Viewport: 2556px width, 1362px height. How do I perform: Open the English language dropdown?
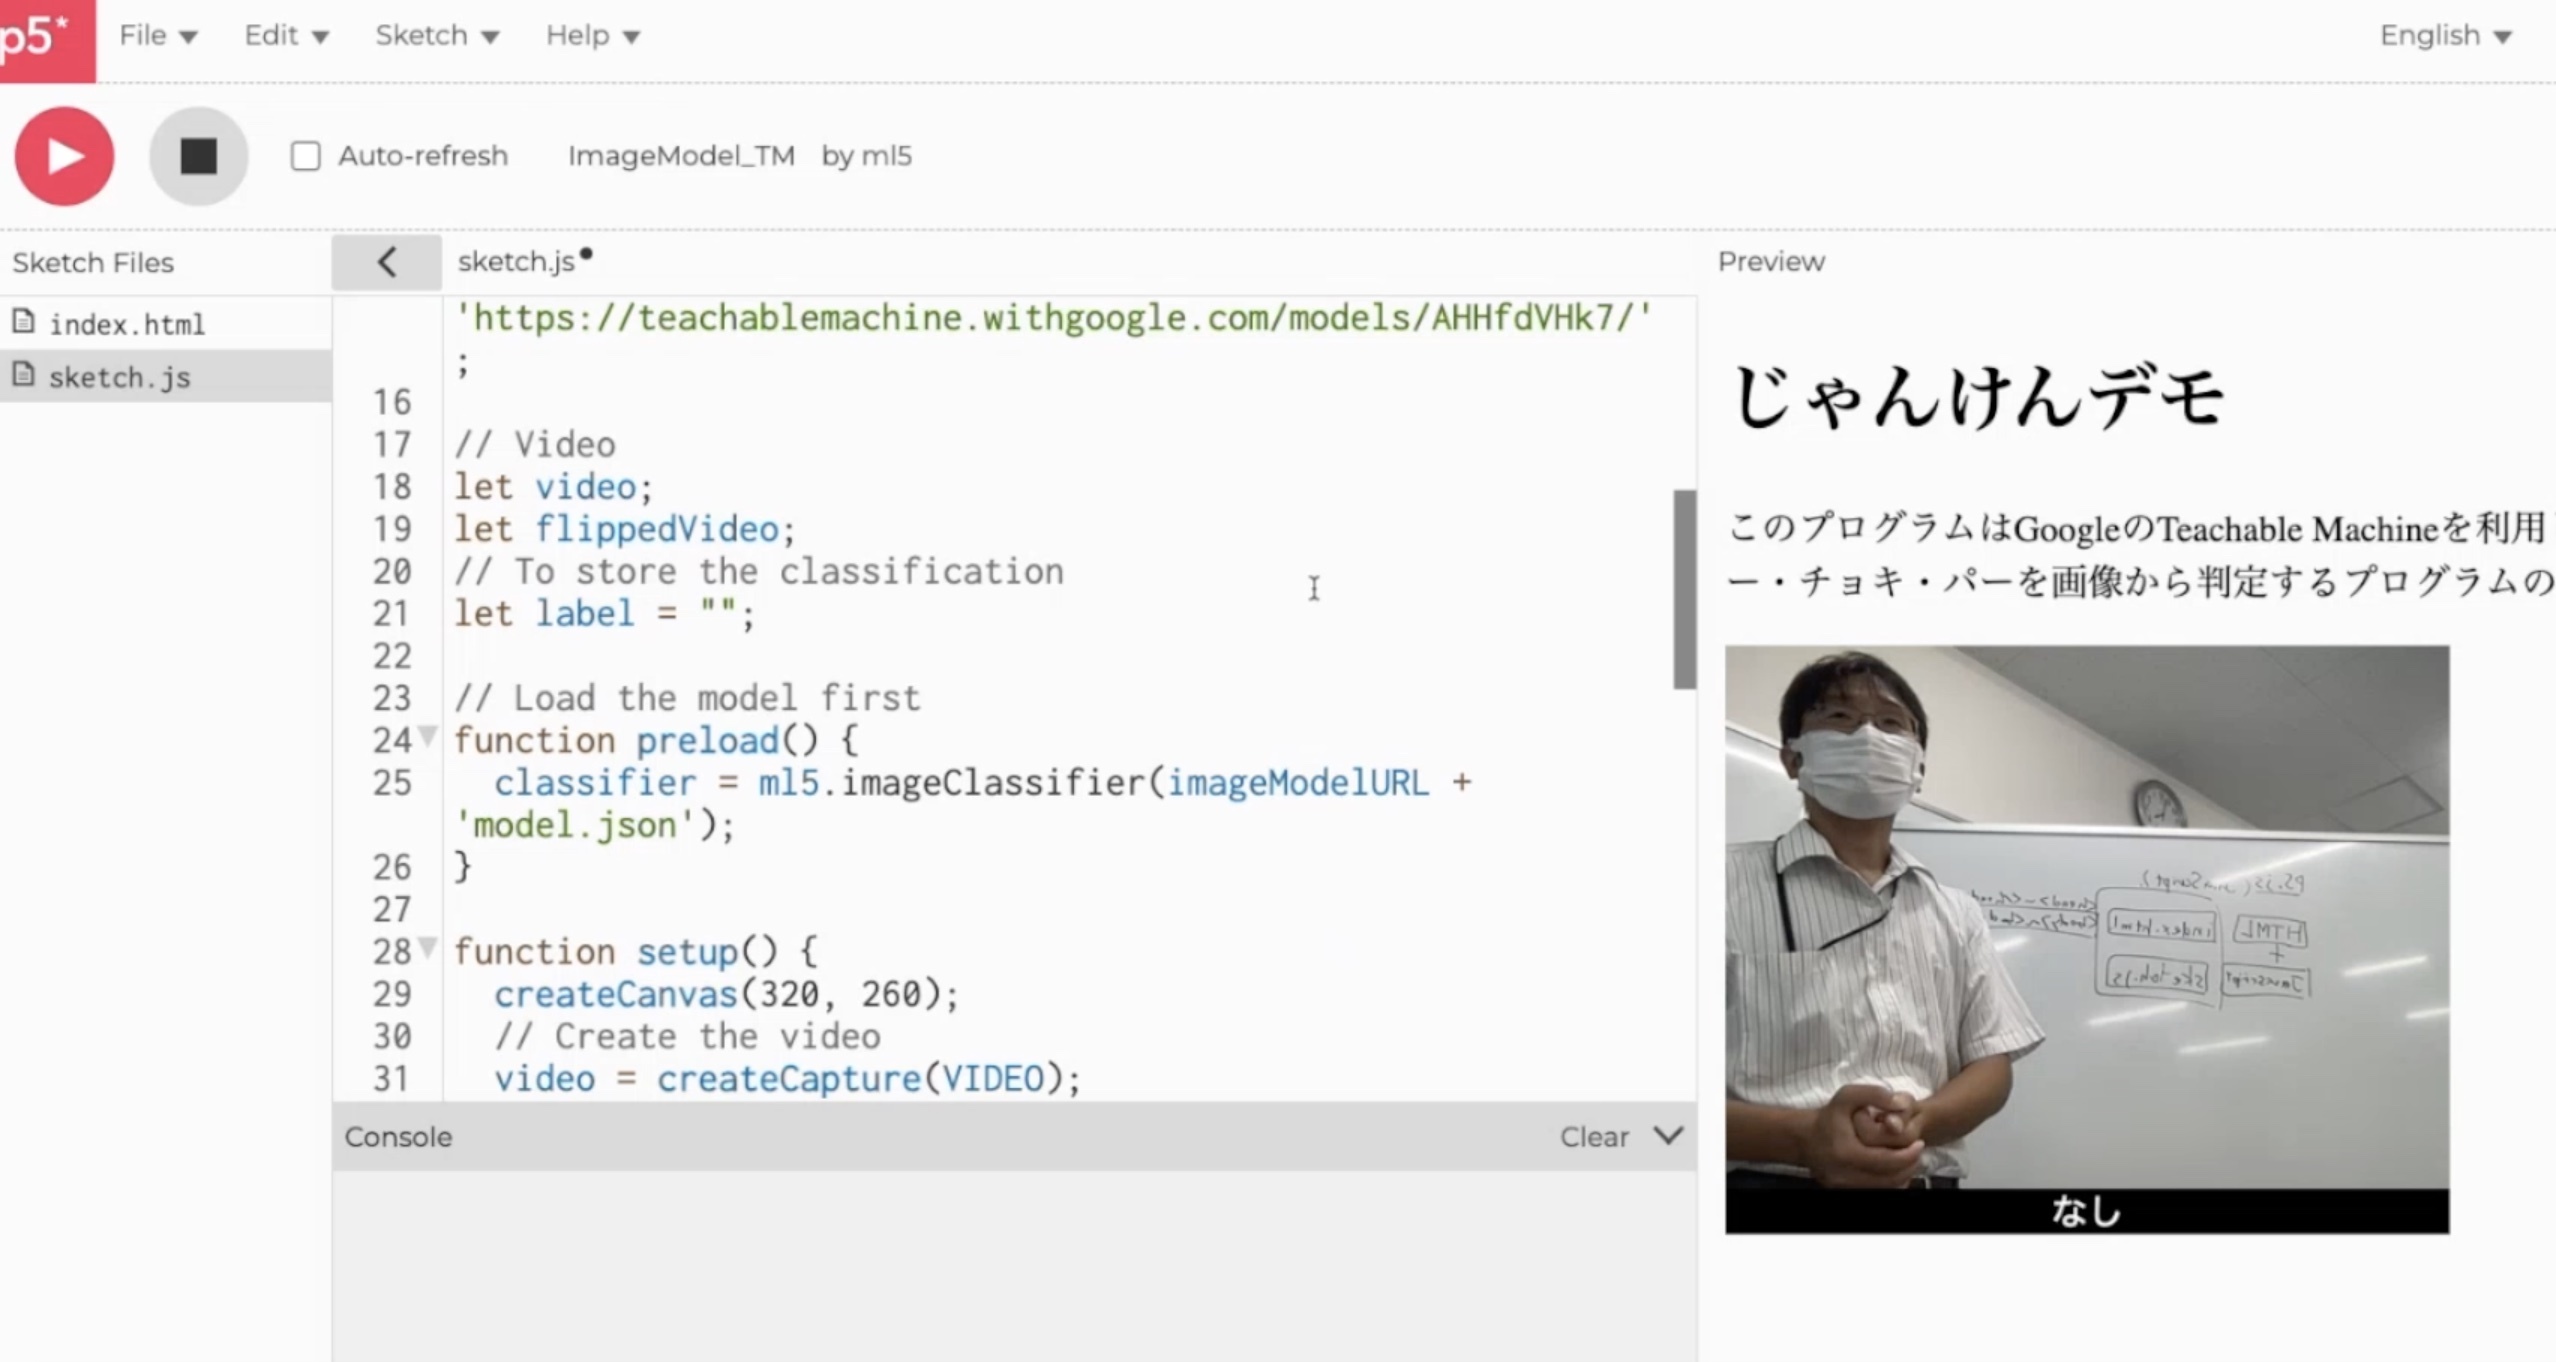[x=2445, y=36]
